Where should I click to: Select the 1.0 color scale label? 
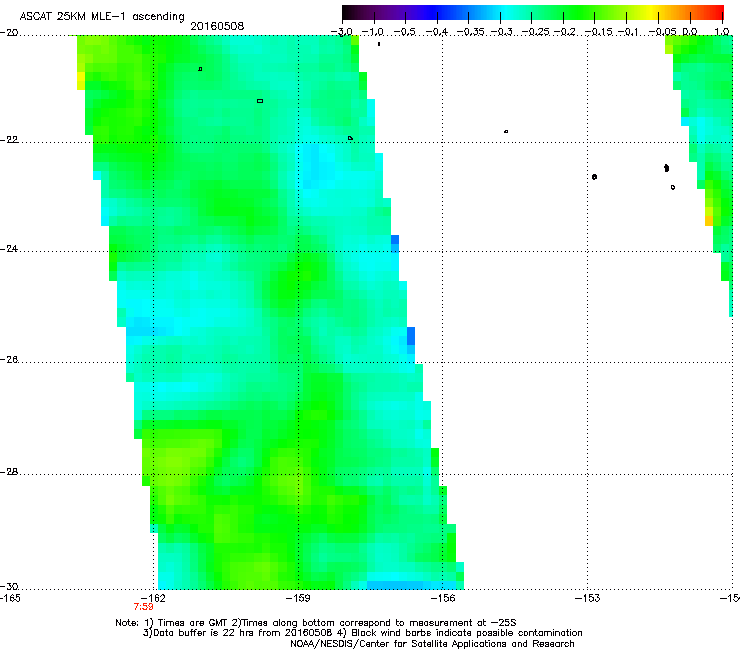coord(722,32)
